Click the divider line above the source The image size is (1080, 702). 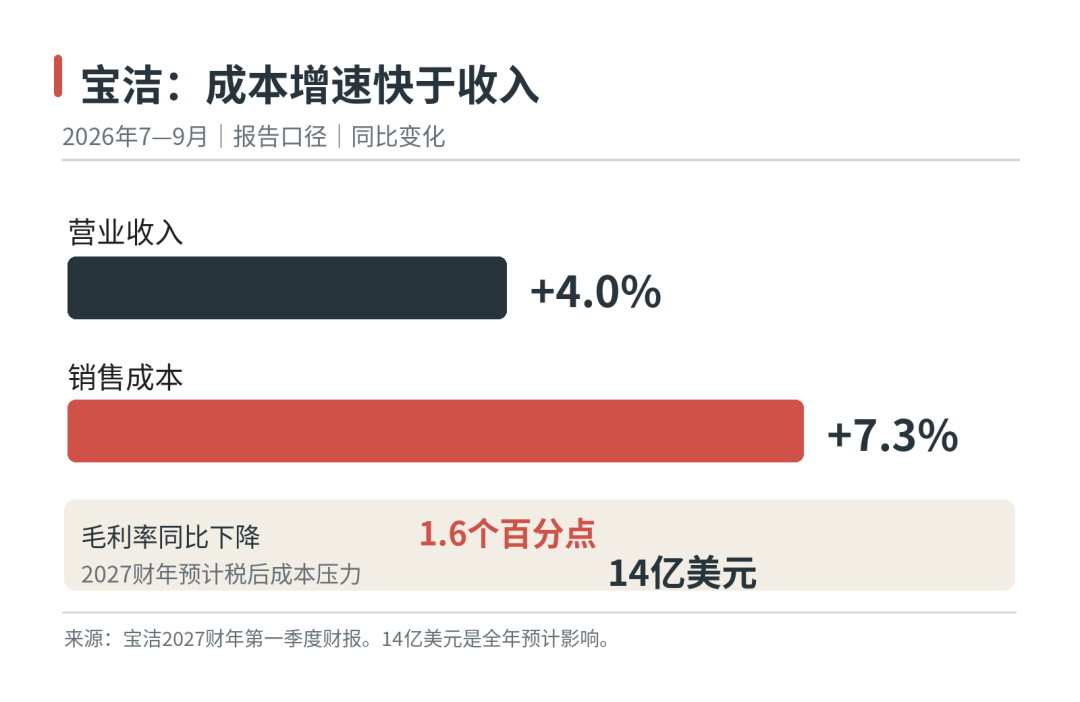coord(539,612)
